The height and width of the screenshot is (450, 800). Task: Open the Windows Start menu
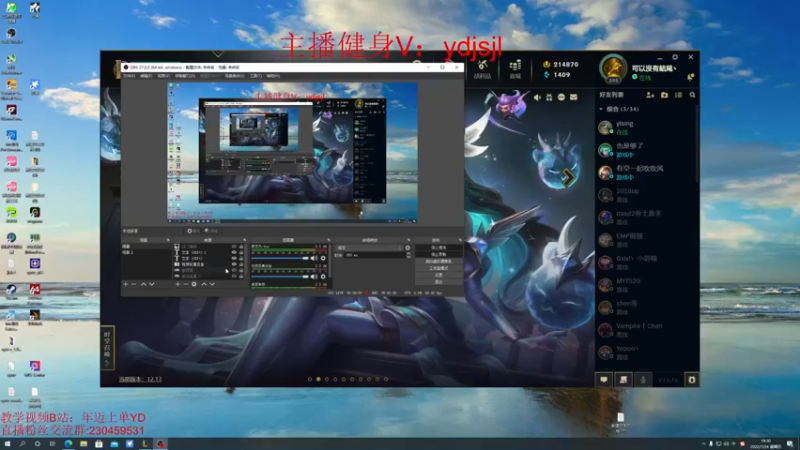click(x=7, y=444)
